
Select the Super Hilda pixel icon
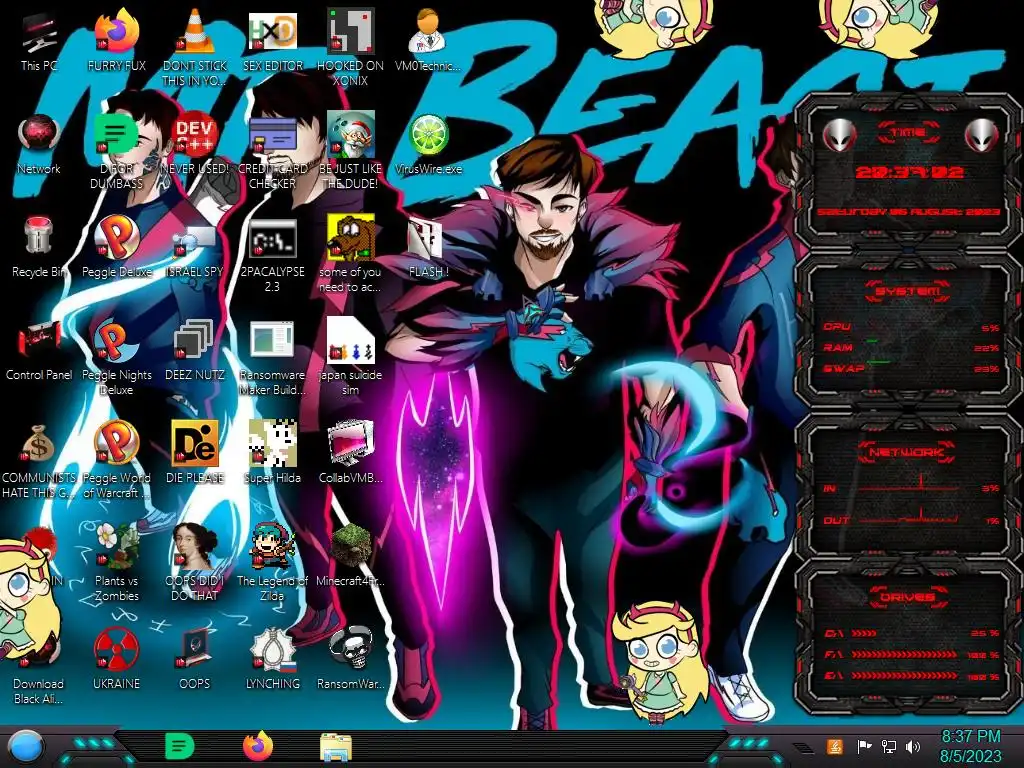click(x=273, y=443)
